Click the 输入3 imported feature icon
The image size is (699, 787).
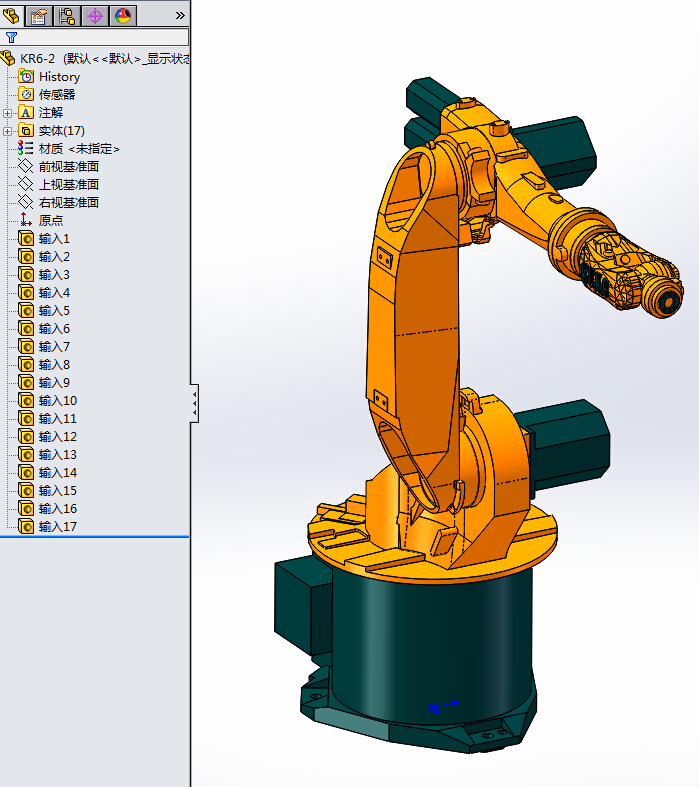(26, 275)
